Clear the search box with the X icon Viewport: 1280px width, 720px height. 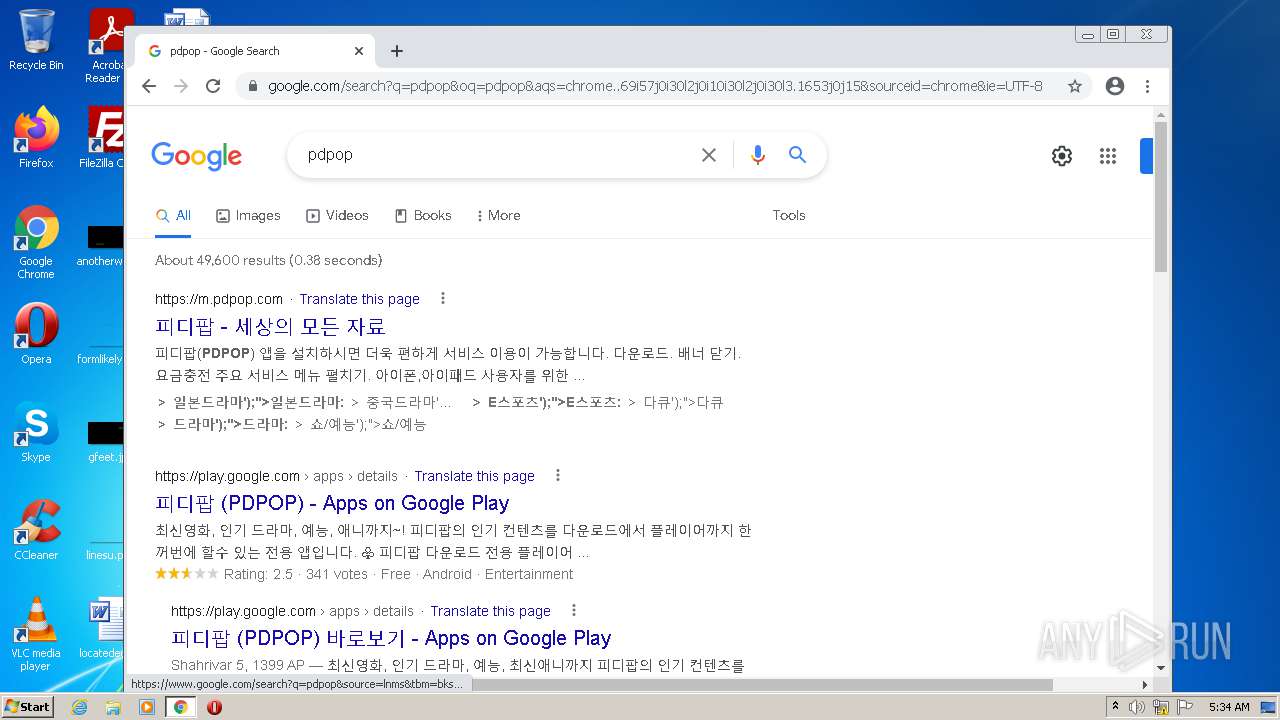[x=709, y=155]
